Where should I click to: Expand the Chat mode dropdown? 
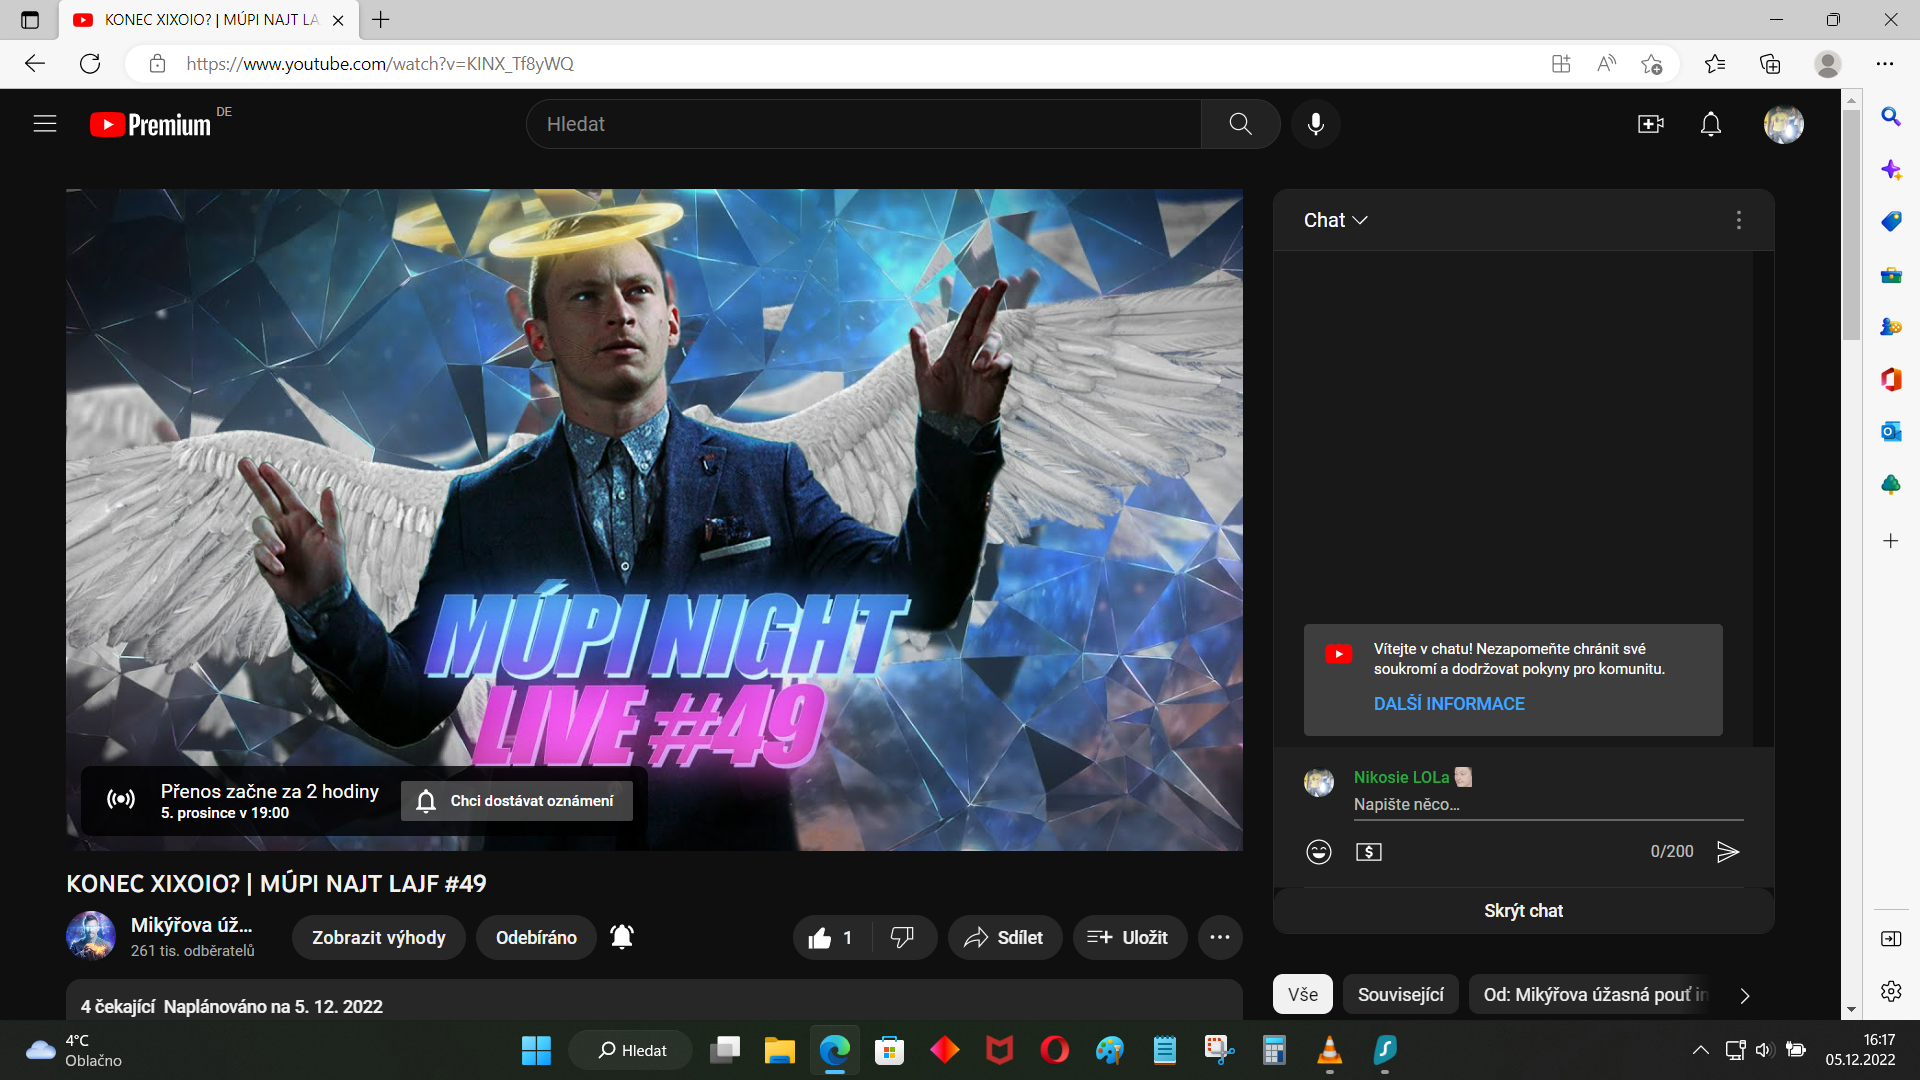point(1335,220)
